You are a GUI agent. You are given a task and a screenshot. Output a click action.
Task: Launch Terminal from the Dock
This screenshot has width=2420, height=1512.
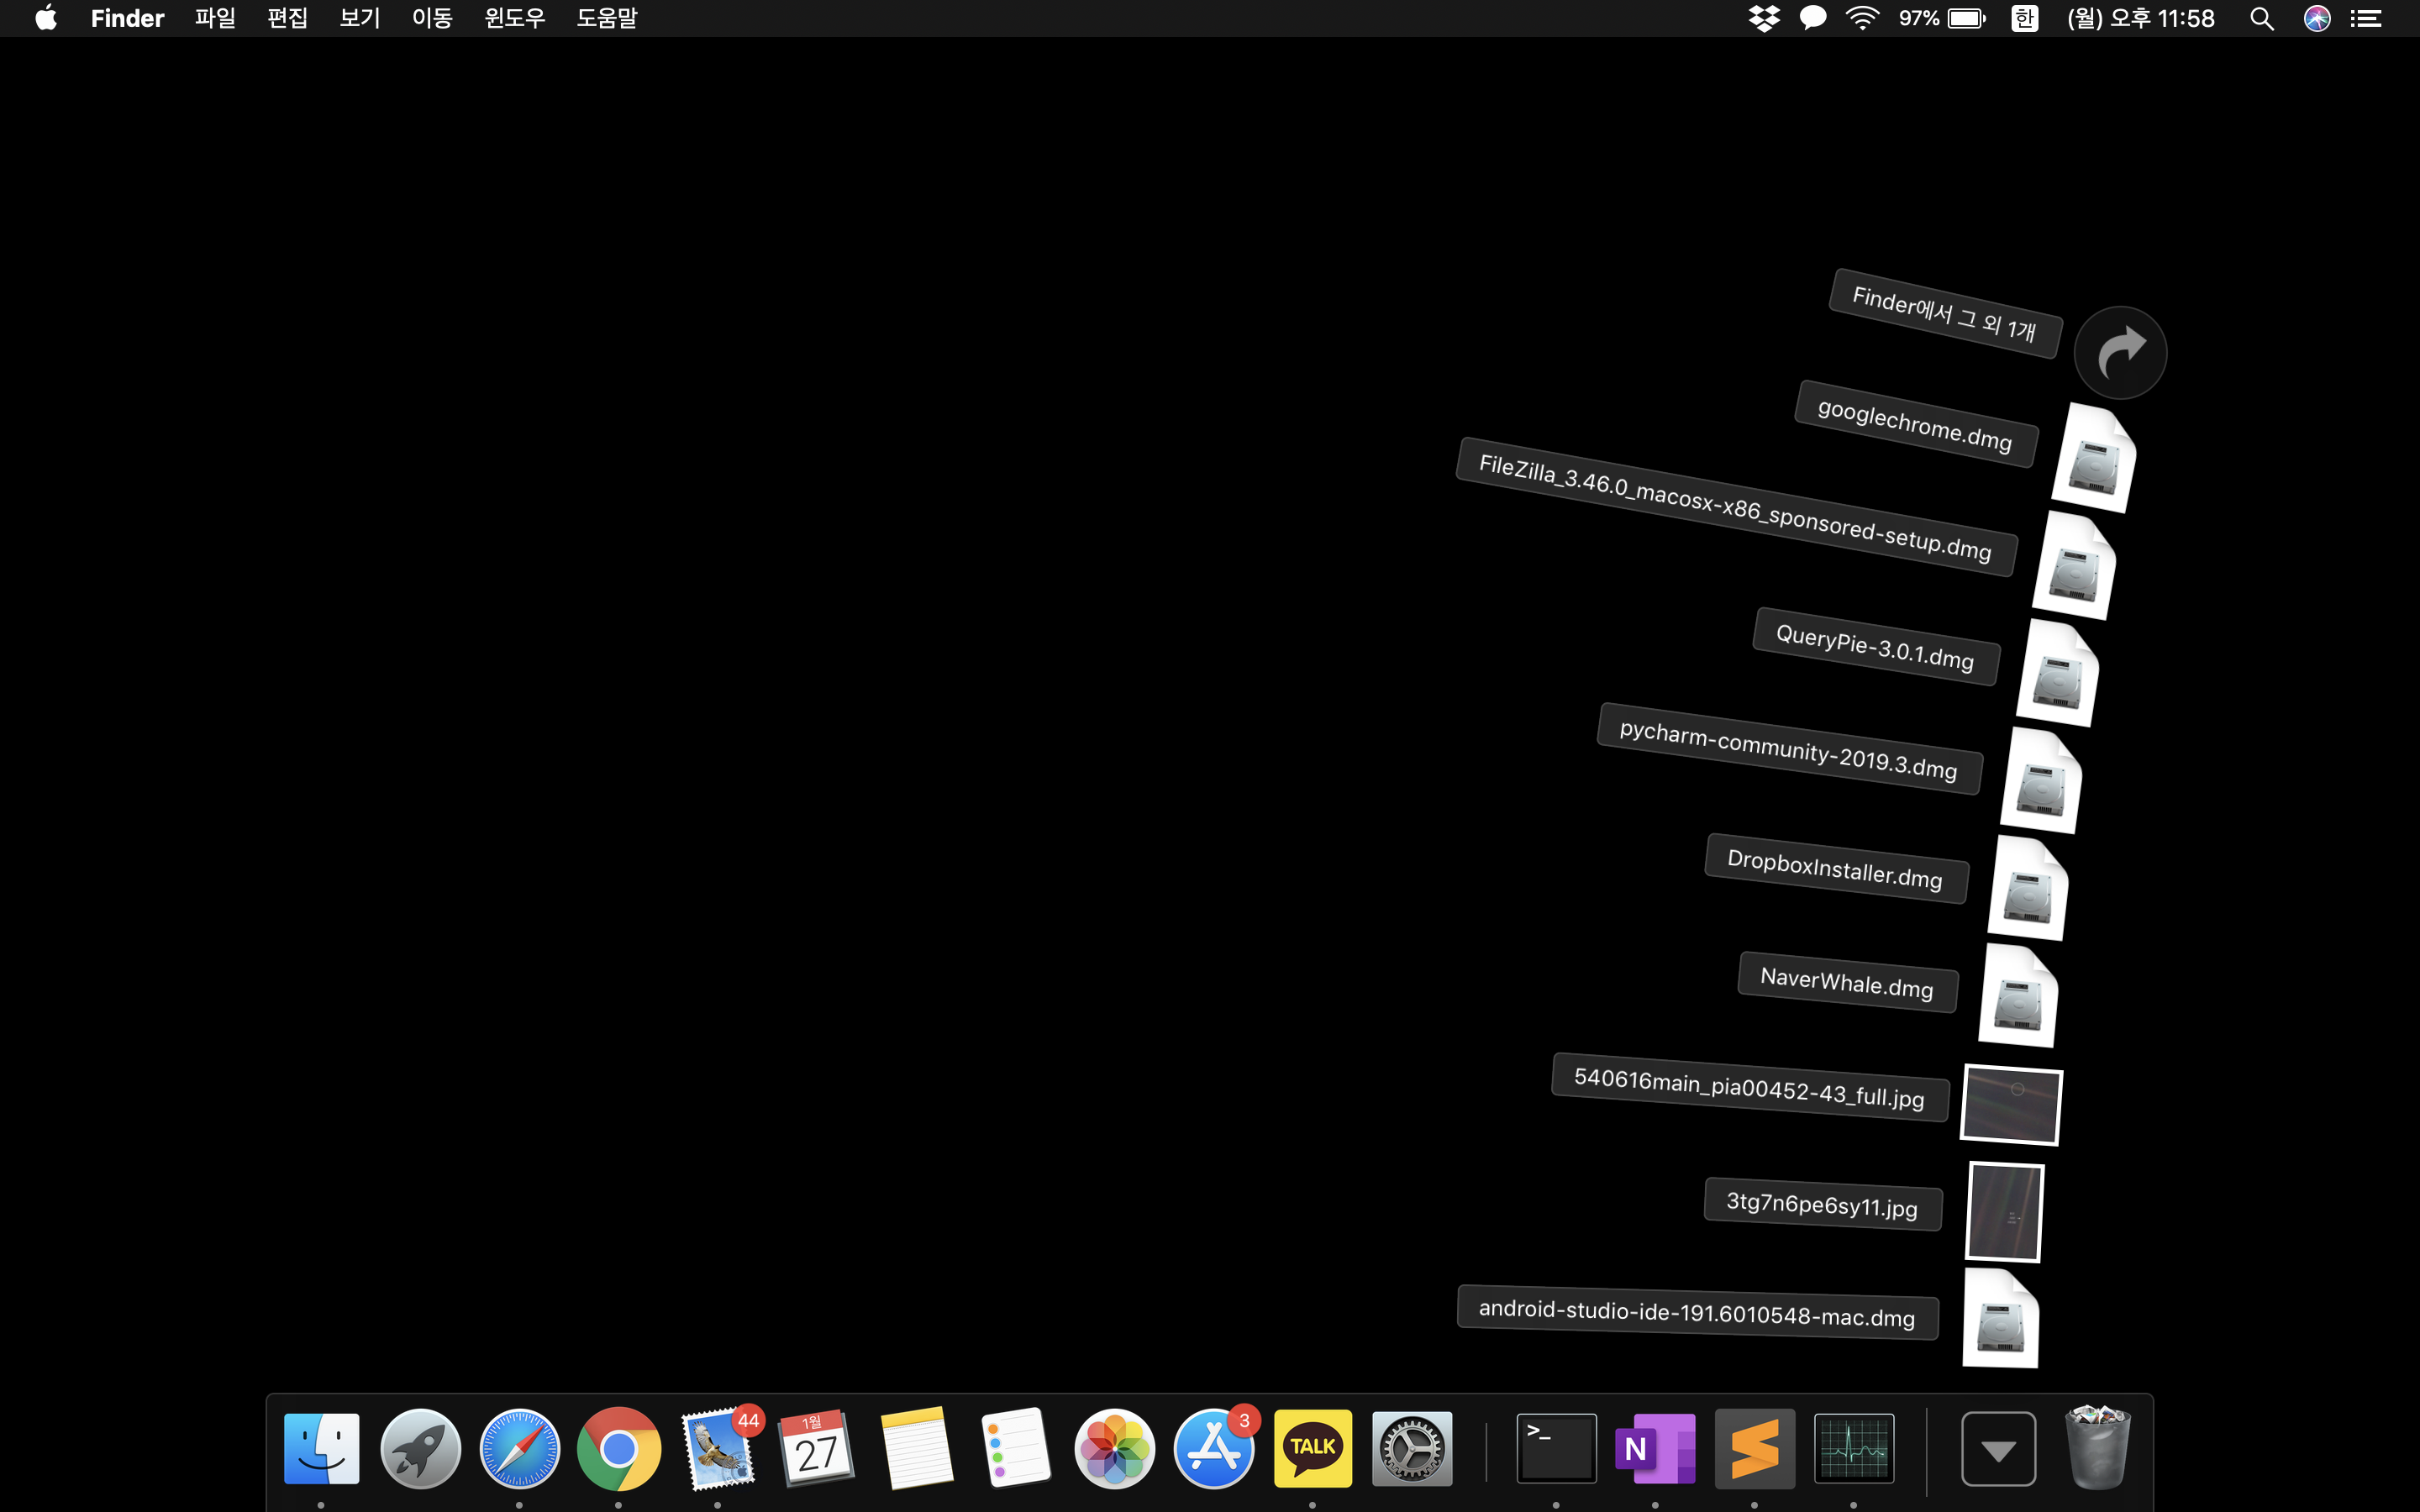click(1556, 1448)
